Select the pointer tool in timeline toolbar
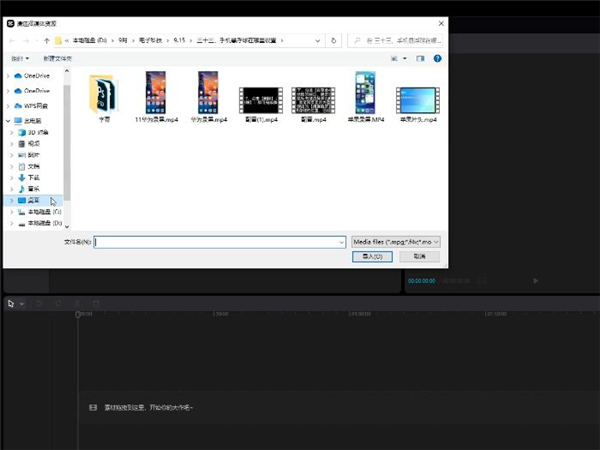This screenshot has width=600, height=450. (x=11, y=304)
